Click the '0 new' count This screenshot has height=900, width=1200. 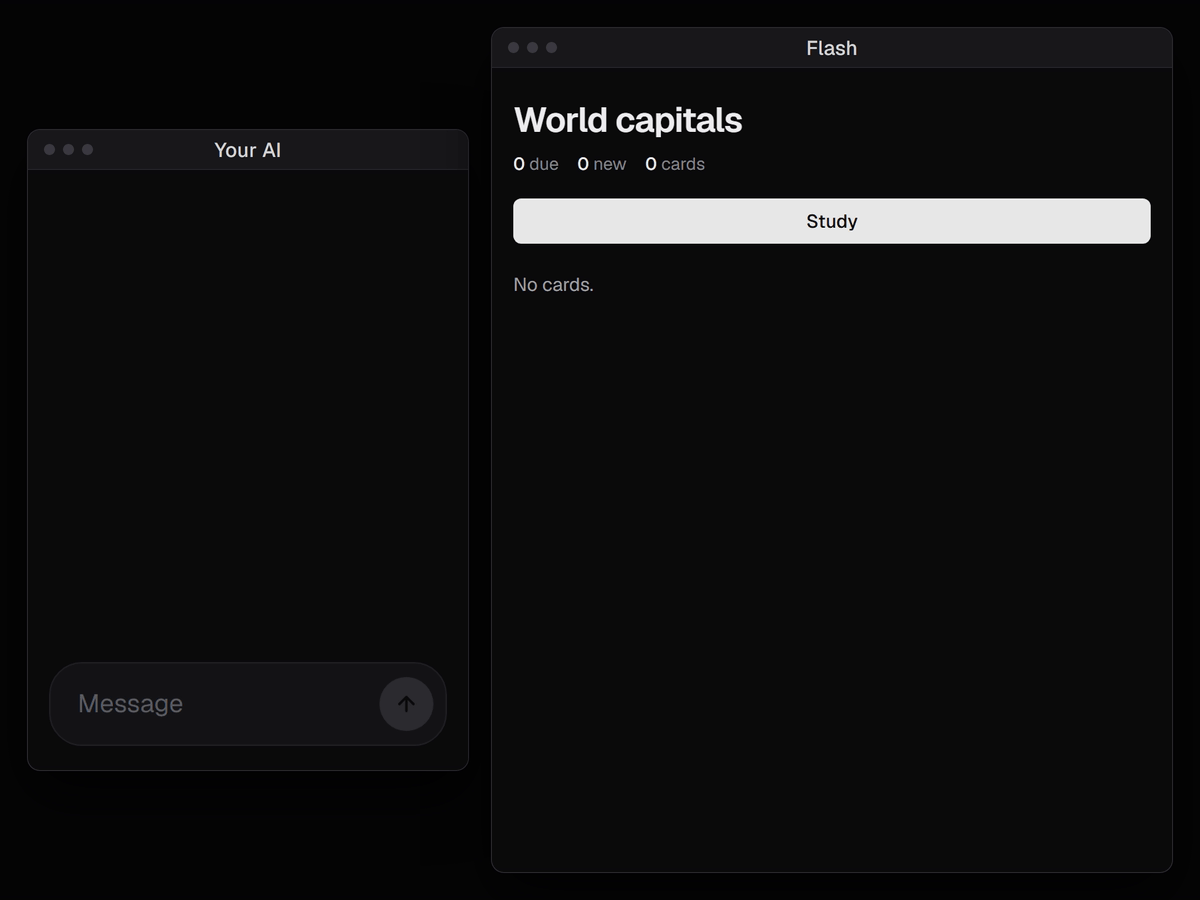(602, 164)
